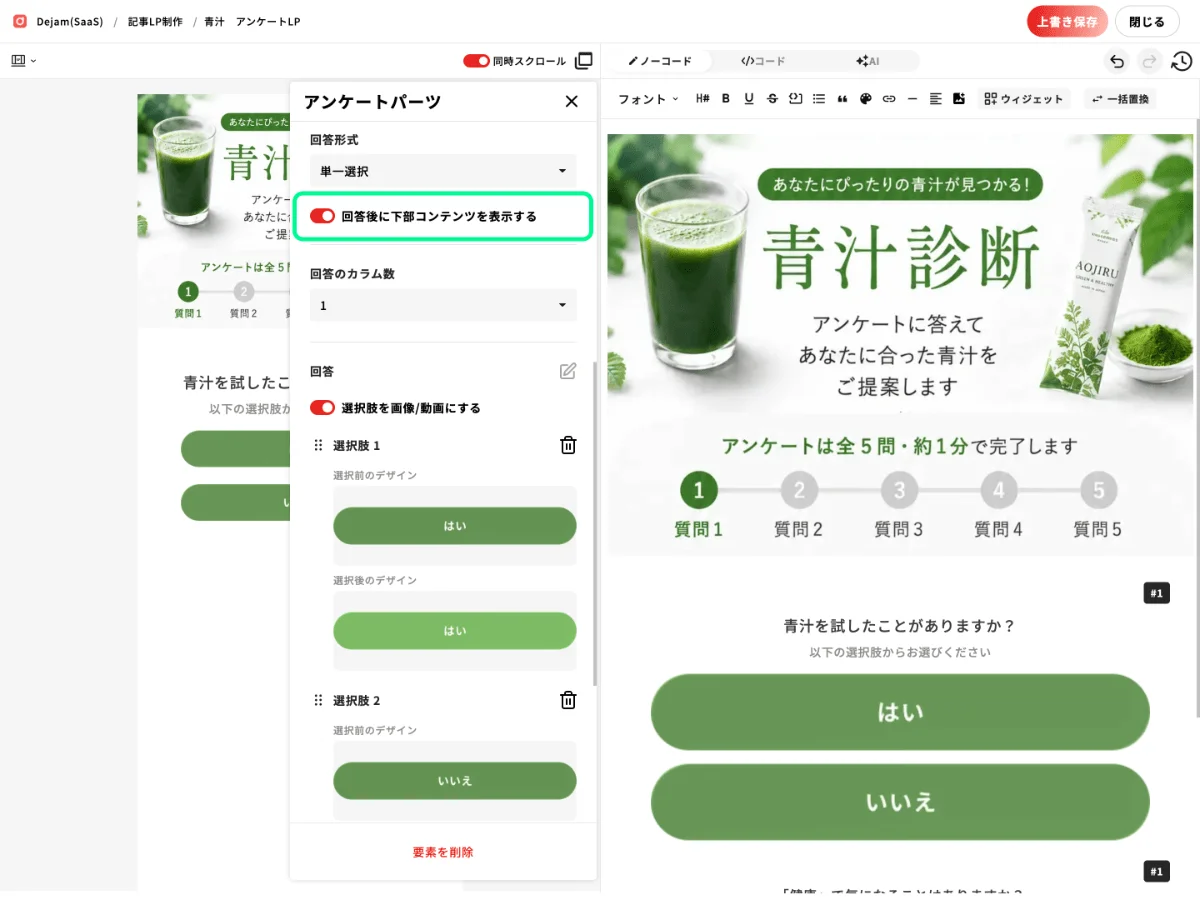1200x900 pixels.
Task: Open the ウィジェット menu
Action: [1024, 98]
